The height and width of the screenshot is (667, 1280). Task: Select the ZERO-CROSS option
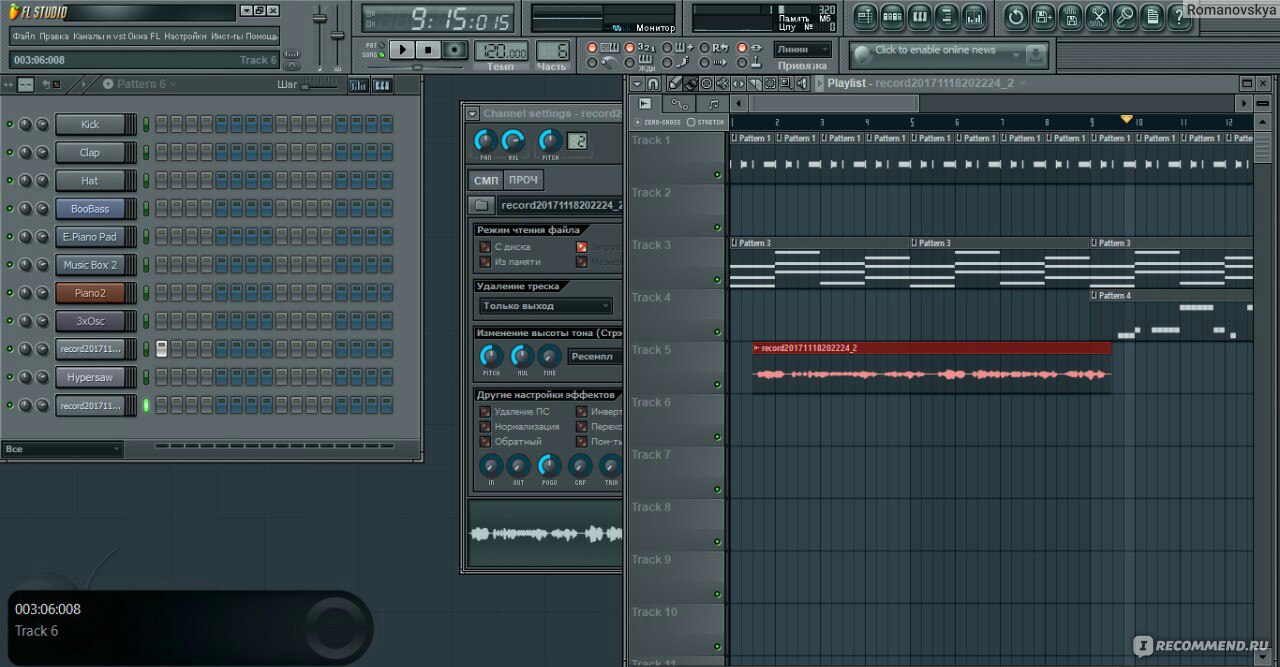[638, 122]
